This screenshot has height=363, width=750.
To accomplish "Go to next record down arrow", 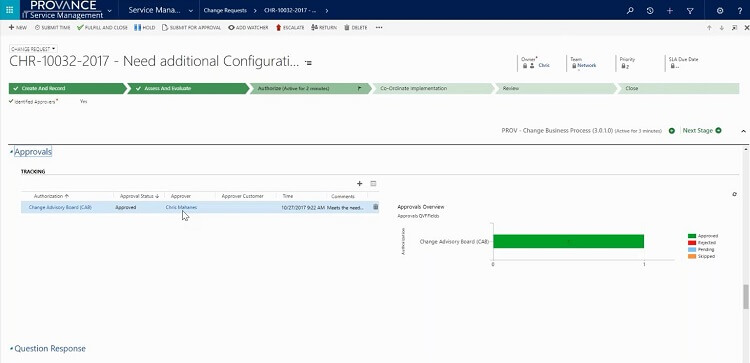I will coord(722,28).
